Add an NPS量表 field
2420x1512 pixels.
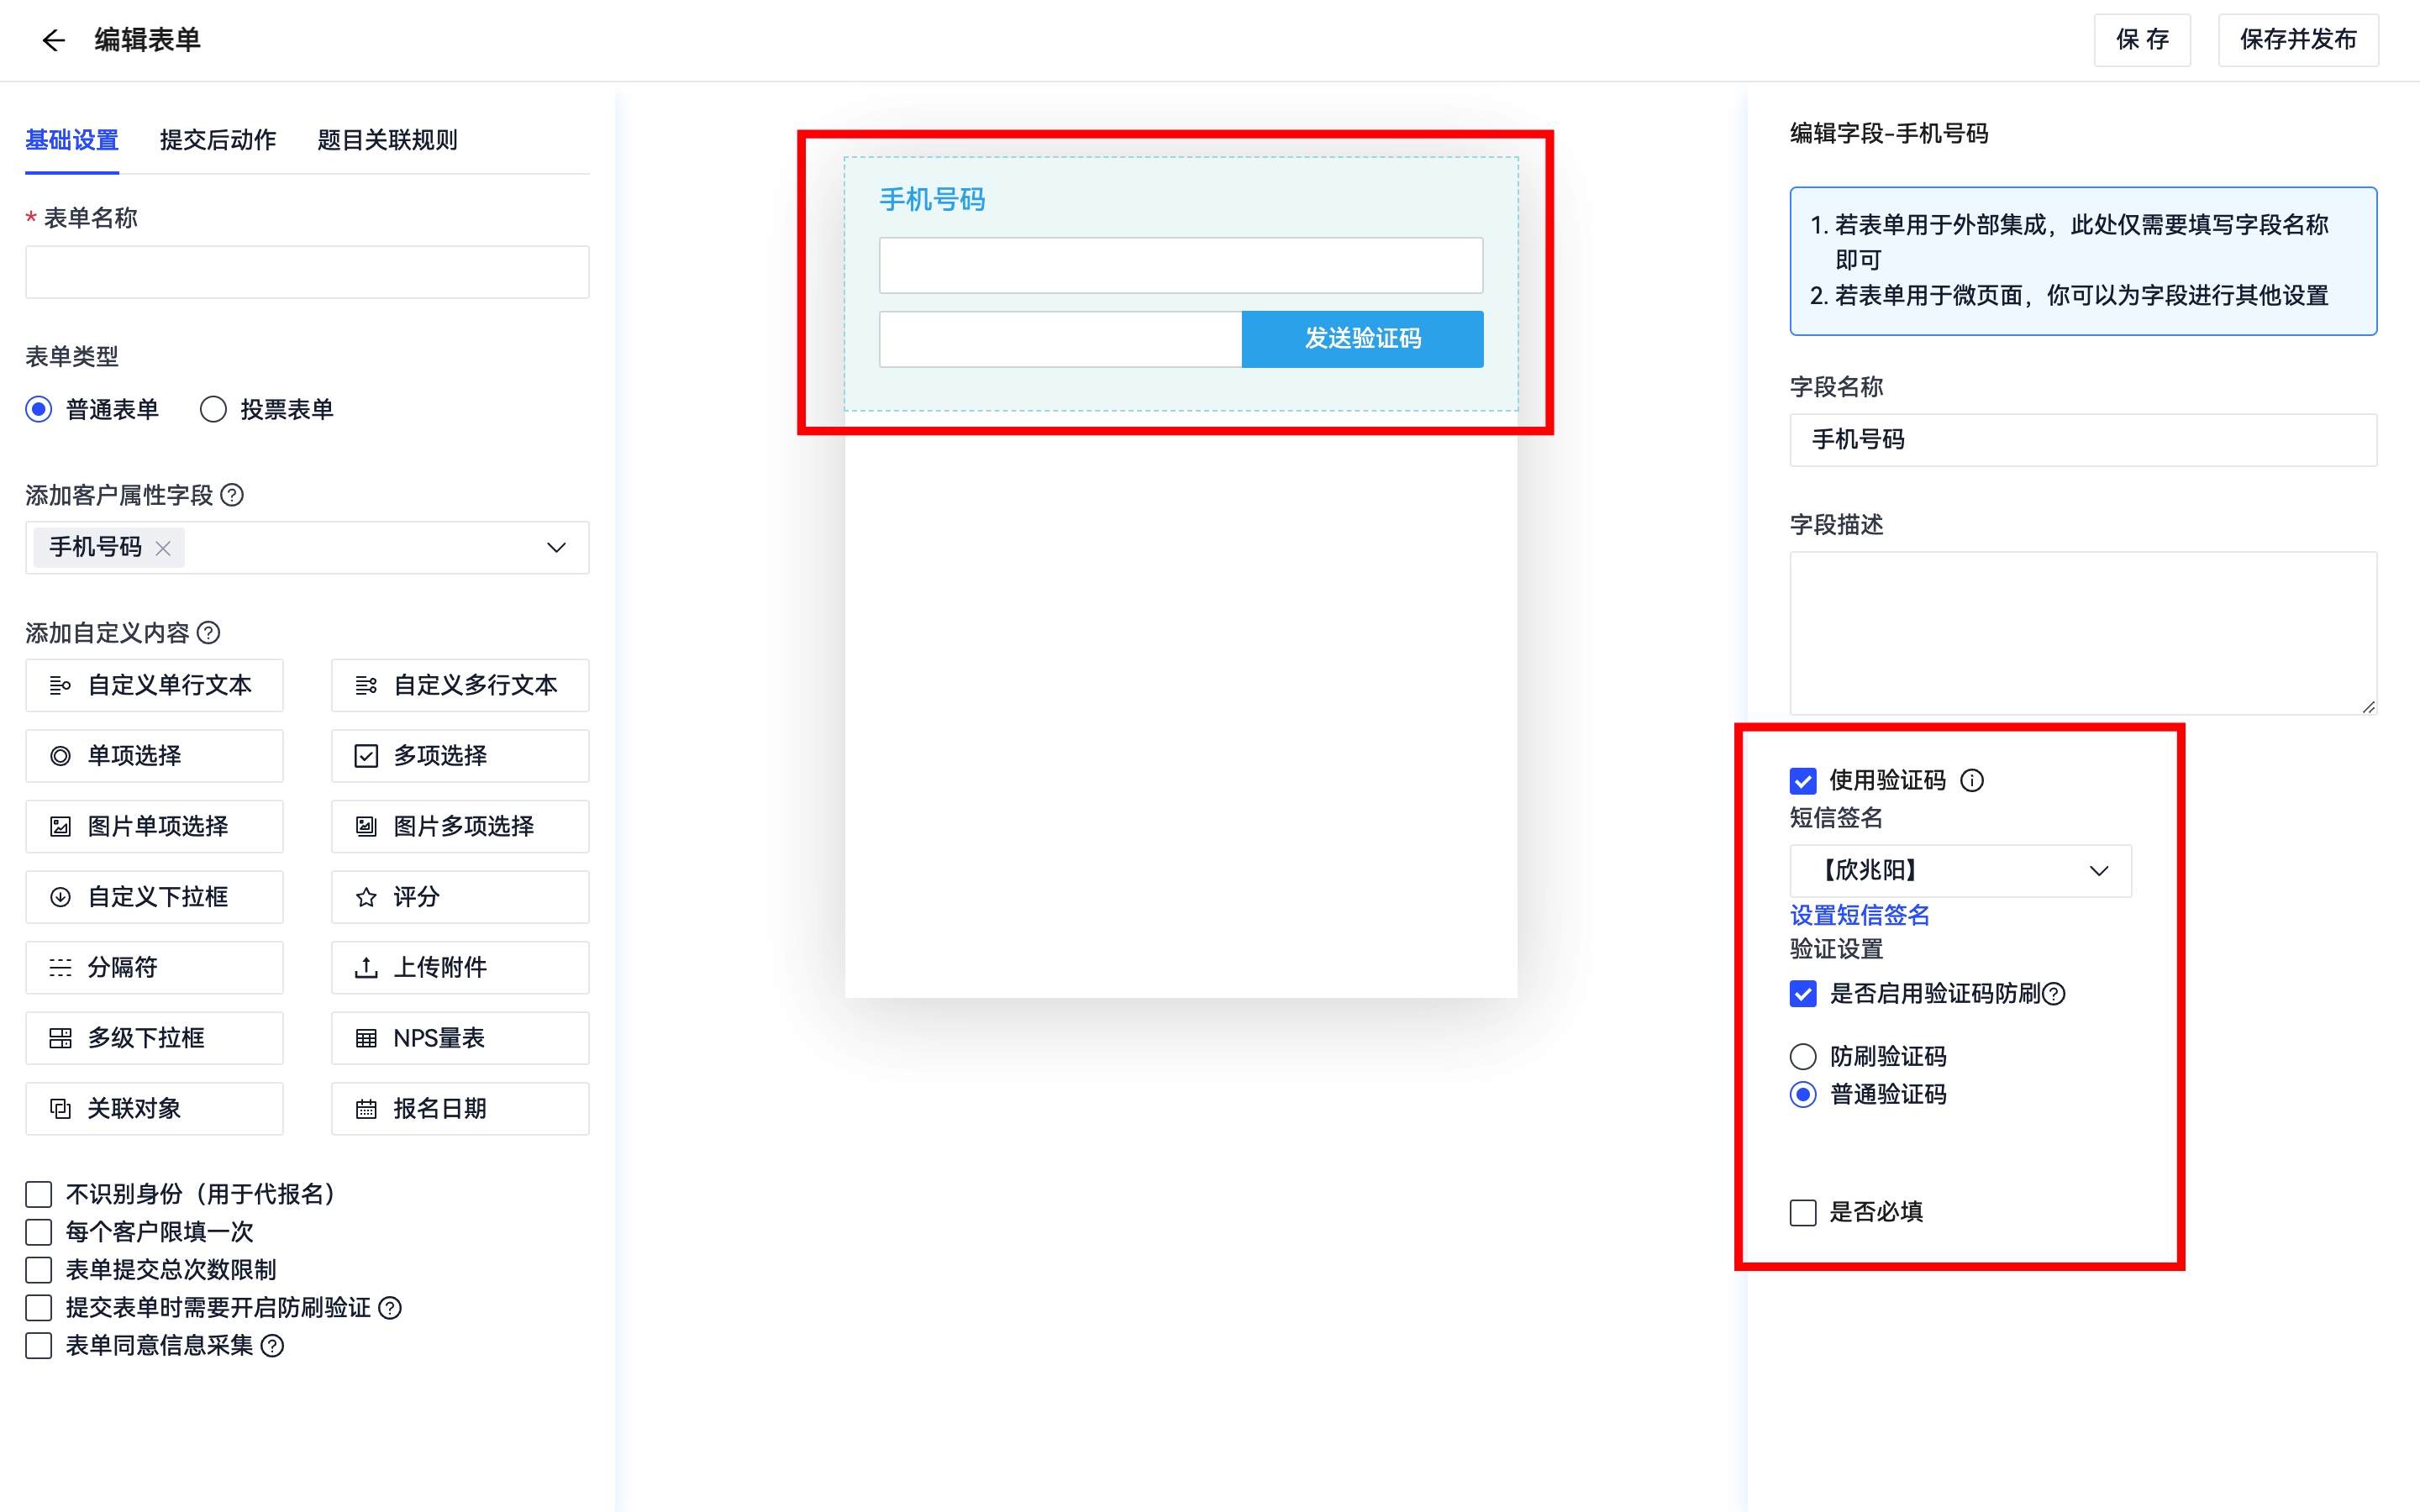click(x=460, y=1038)
